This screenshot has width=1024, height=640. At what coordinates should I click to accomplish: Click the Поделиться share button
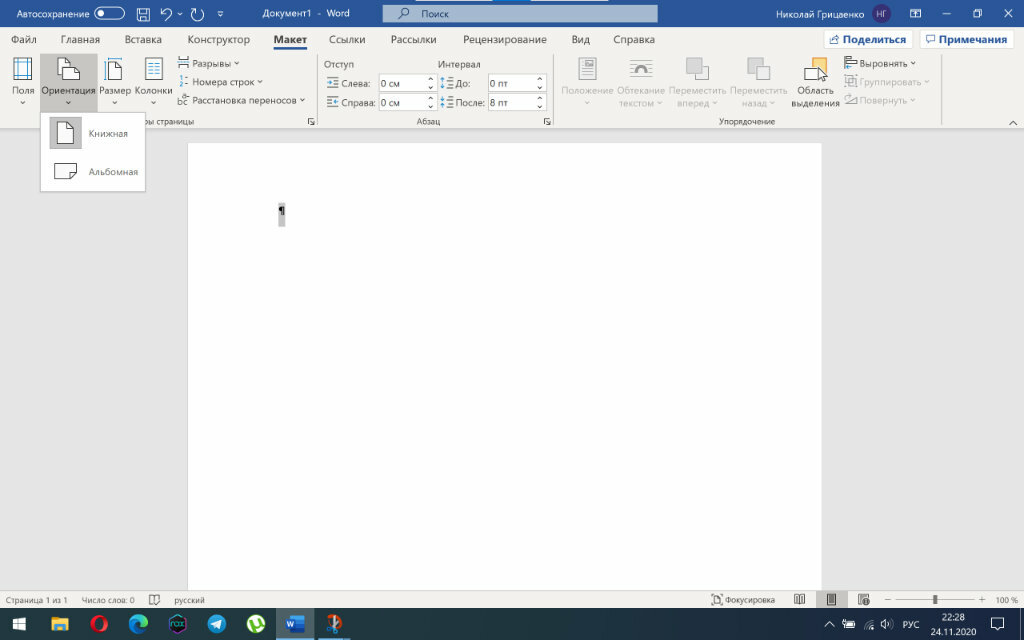coord(866,40)
